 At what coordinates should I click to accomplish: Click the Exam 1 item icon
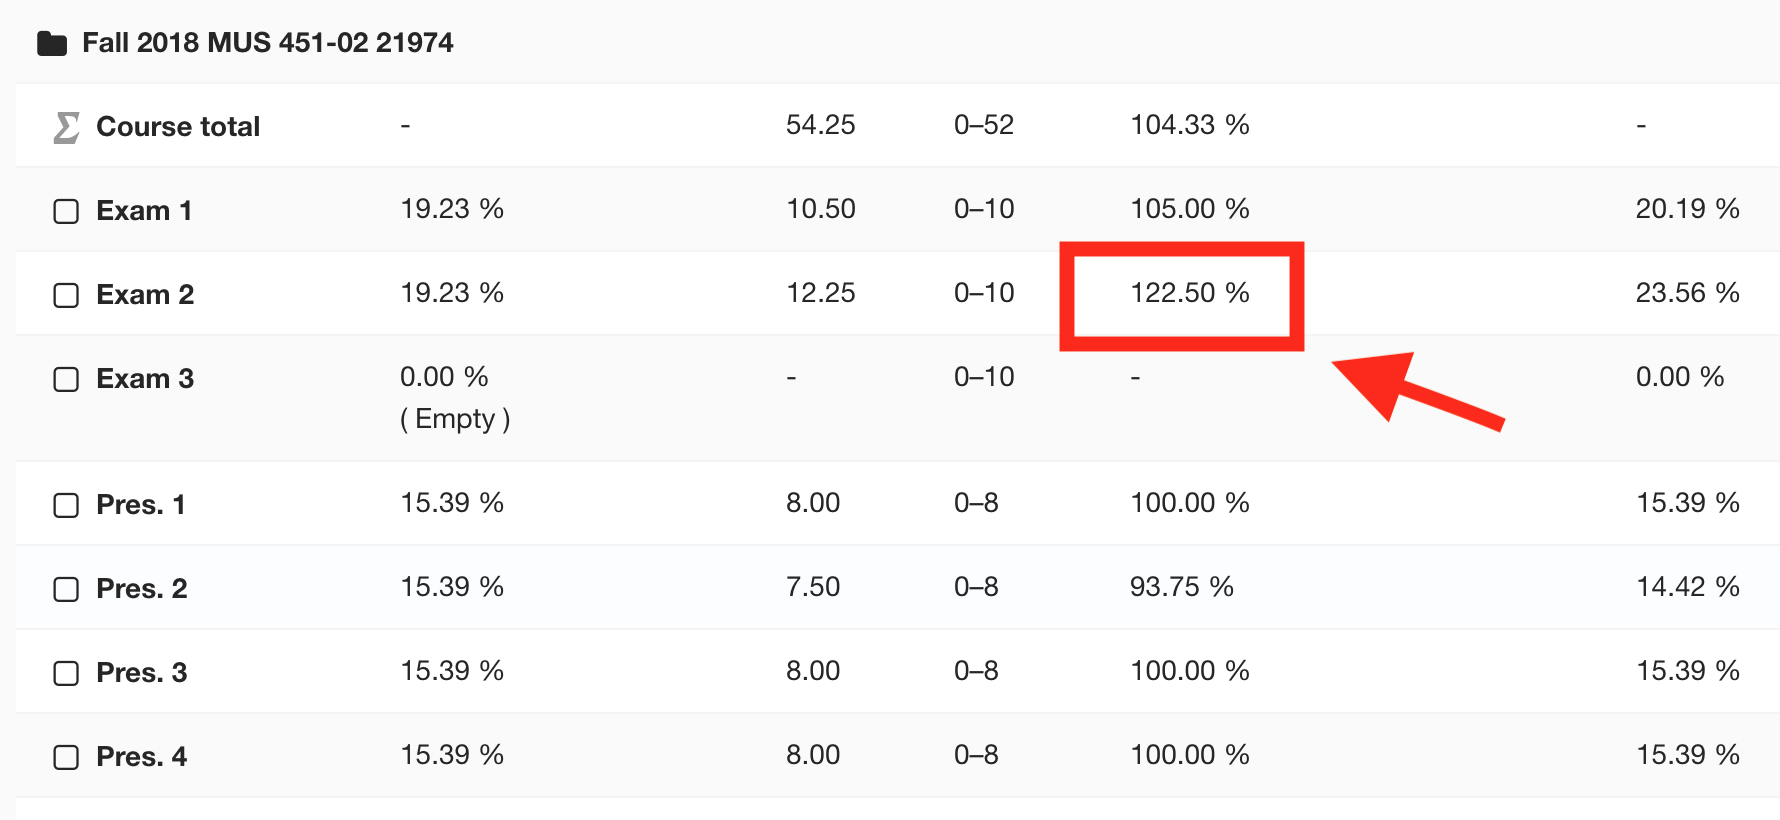click(x=66, y=211)
